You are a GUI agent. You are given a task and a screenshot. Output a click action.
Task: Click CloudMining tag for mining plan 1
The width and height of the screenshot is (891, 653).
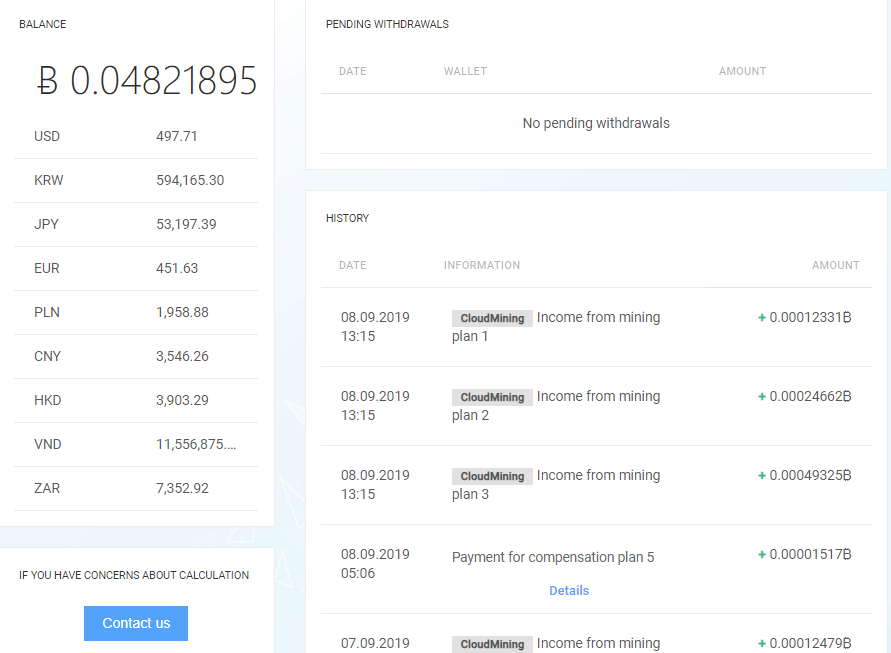pos(492,318)
